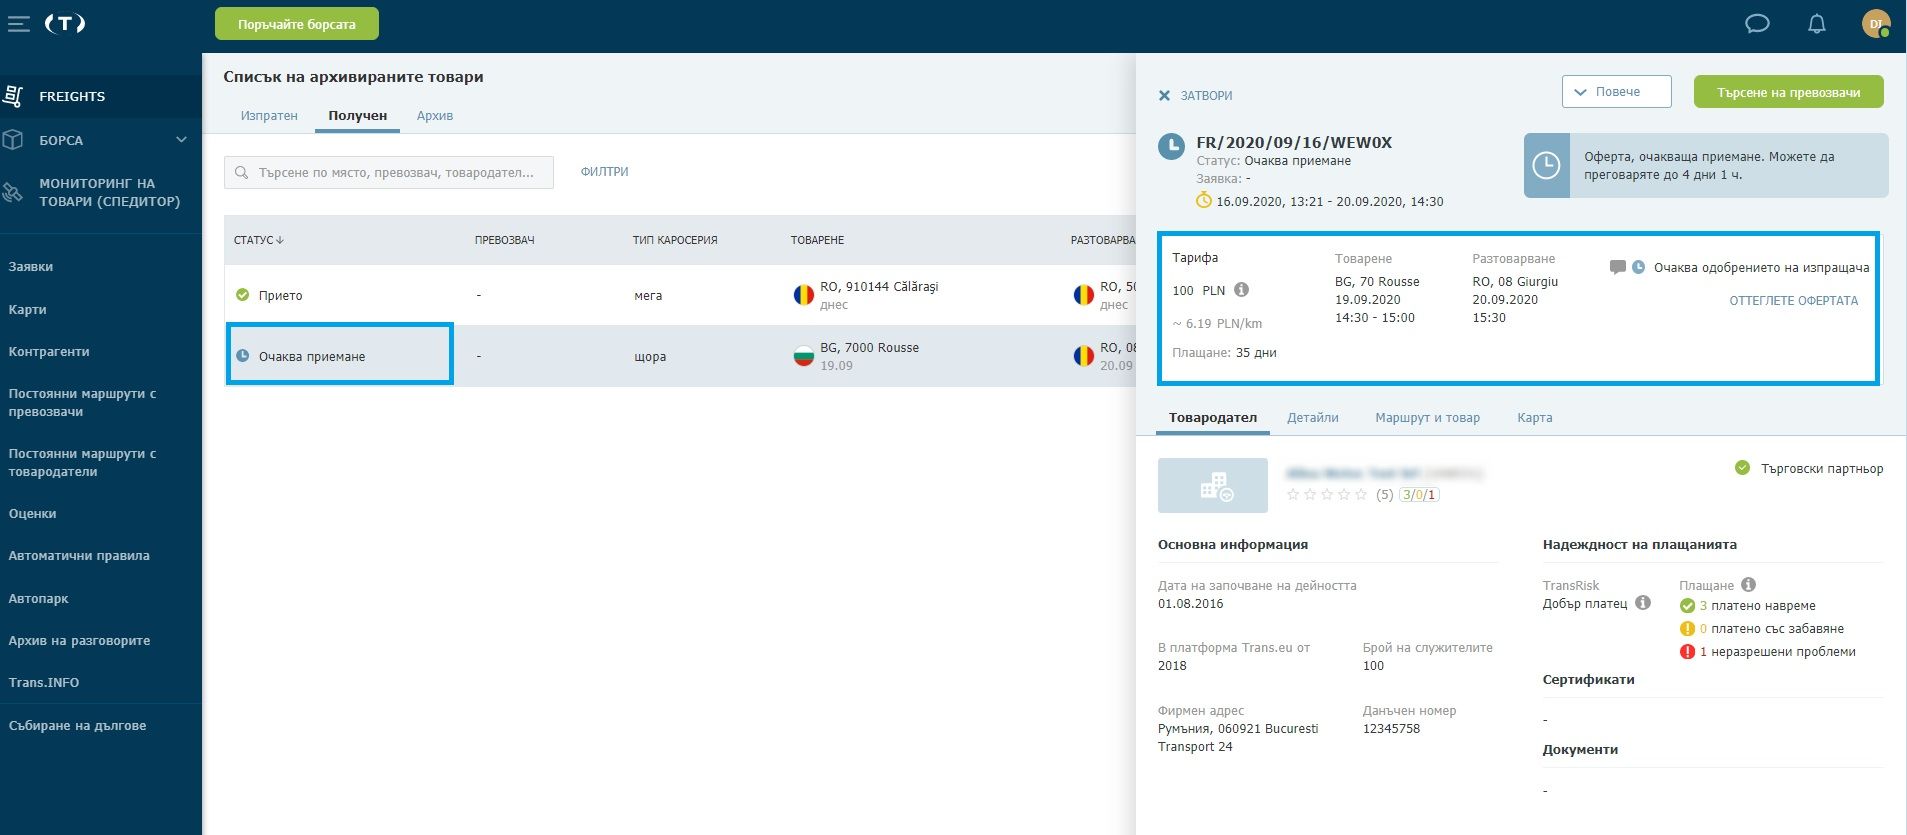Screen dimensions: 1907x835
Task: Open Автопарк in the sidebar
Action: tap(38, 599)
